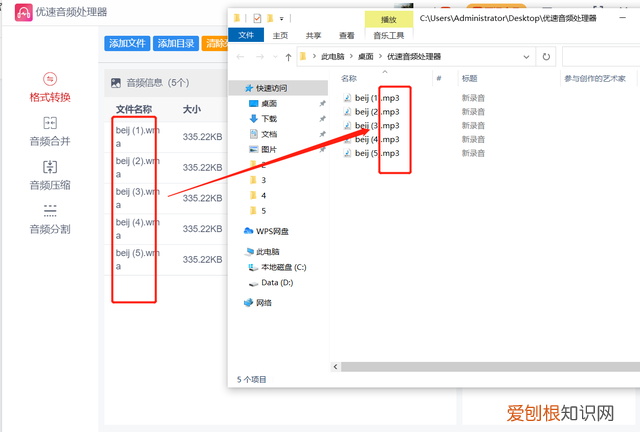Viewport: 640px width, 432px height.
Task: Select WPS网盘 in navigation pane
Action: 272,231
